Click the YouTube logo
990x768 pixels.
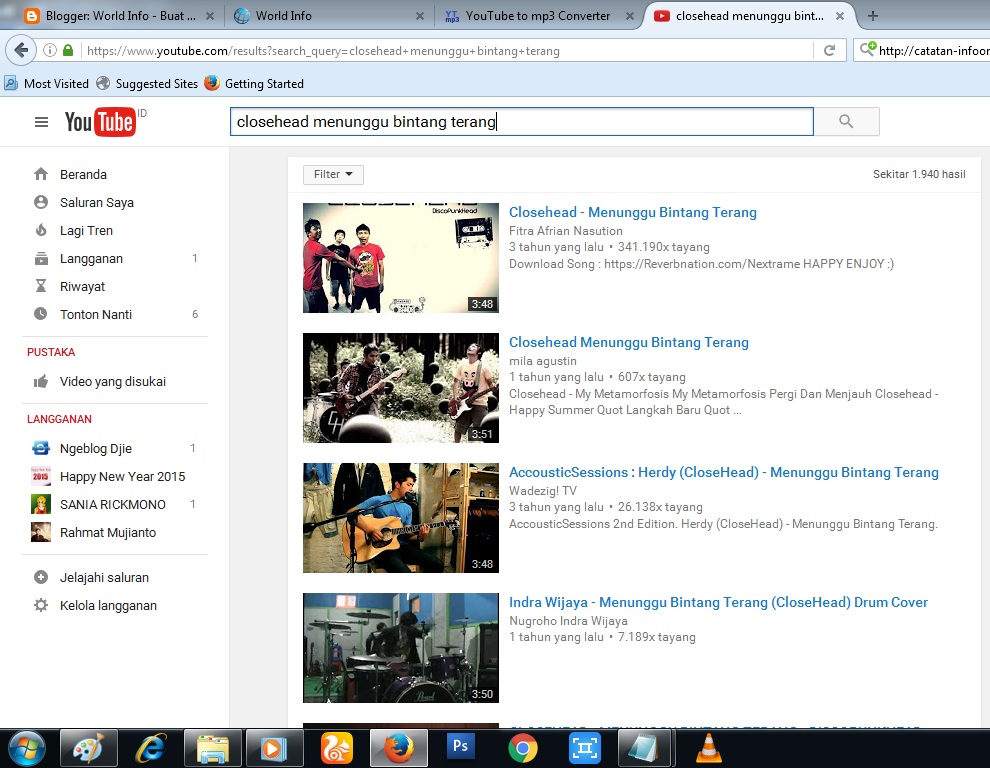[x=100, y=122]
